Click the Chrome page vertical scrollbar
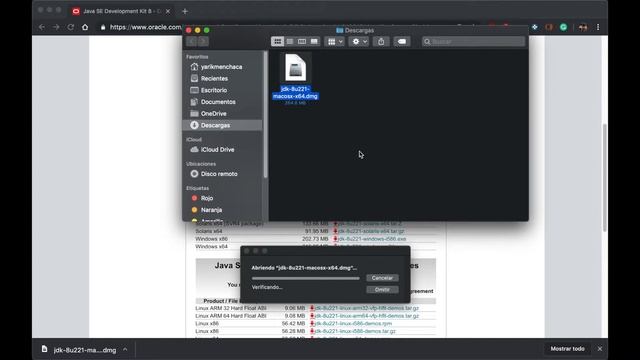 604,178
